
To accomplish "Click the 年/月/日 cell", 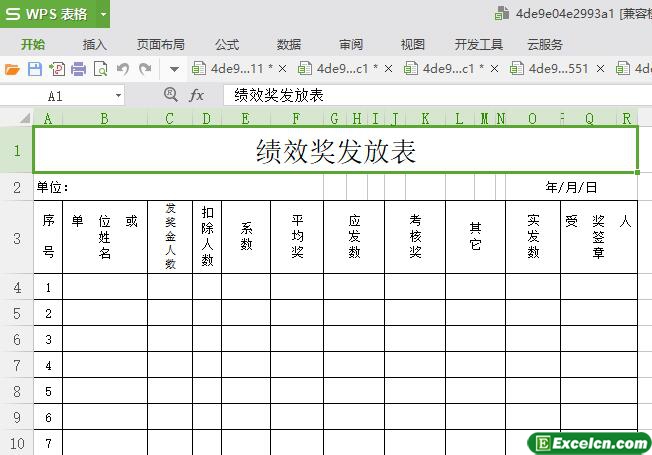I will click(x=571, y=187).
